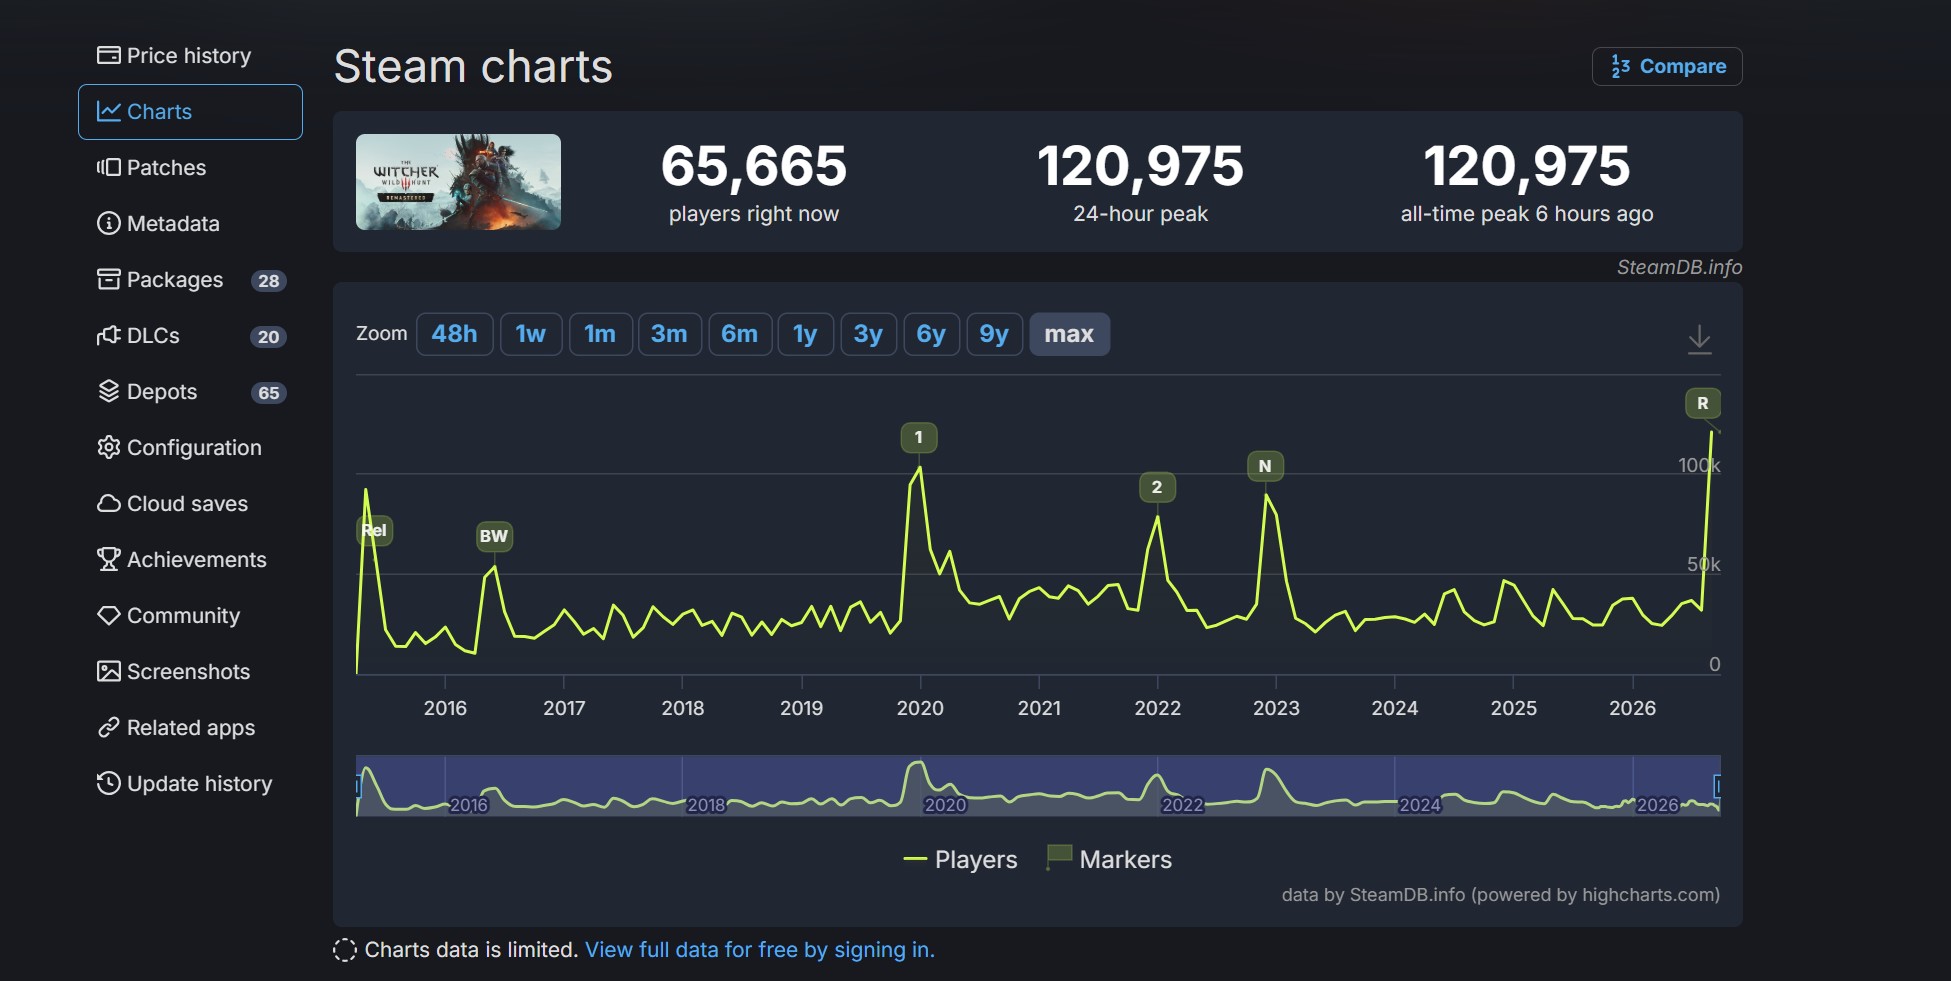Click the Compare numbered-list icon
1951x981 pixels.
(1620, 66)
